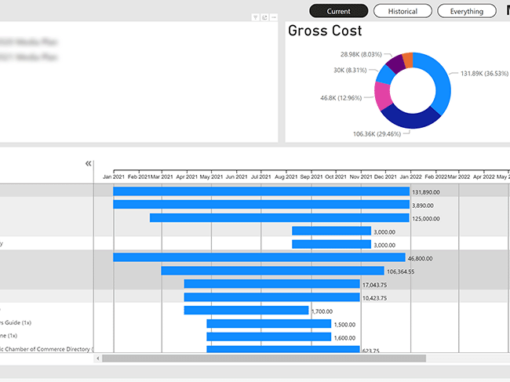Click the Dec 2021 timeline header
This screenshot has height=382, width=510.
(x=385, y=177)
